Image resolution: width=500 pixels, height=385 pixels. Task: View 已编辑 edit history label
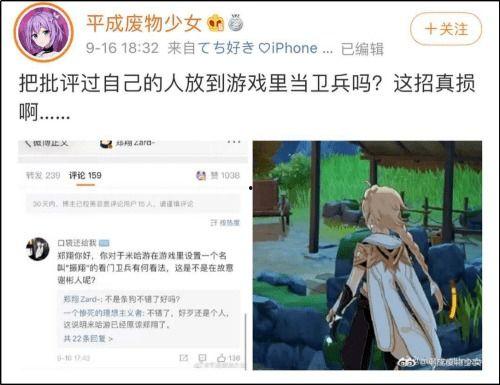click(x=362, y=49)
